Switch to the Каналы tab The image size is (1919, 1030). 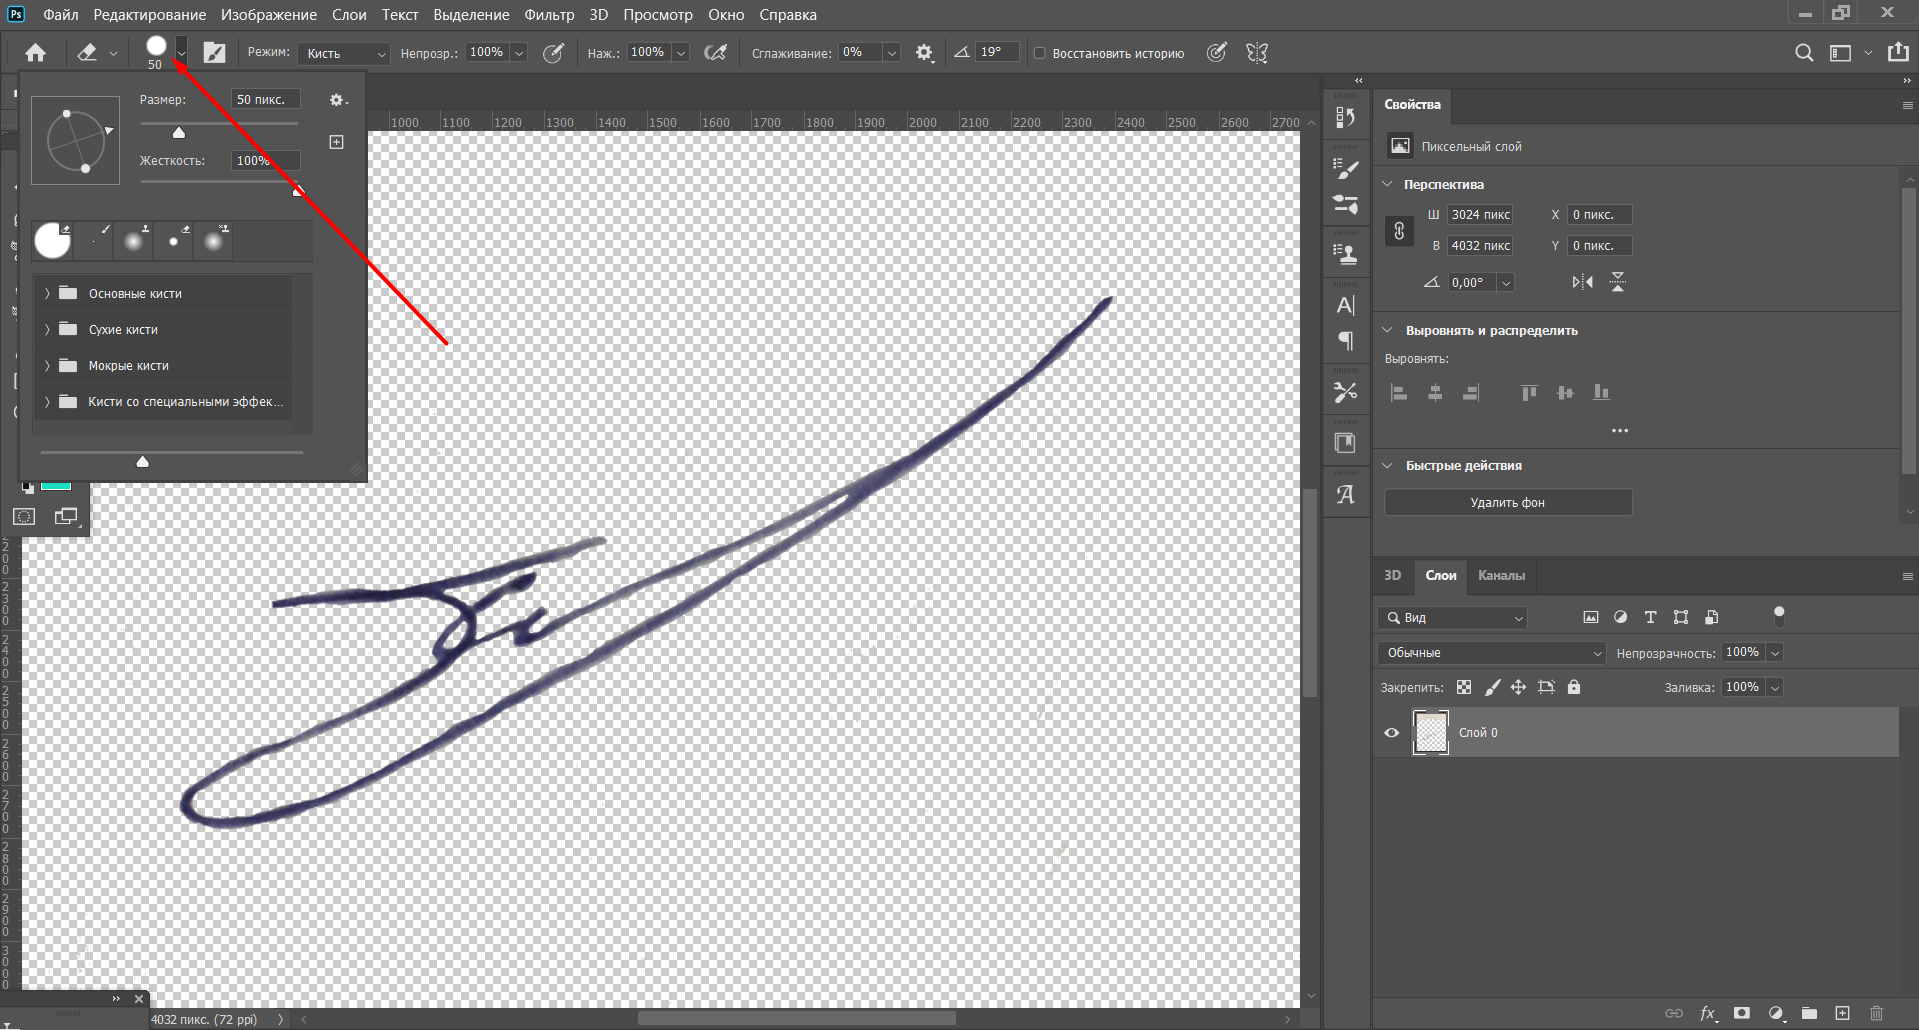(x=1501, y=576)
